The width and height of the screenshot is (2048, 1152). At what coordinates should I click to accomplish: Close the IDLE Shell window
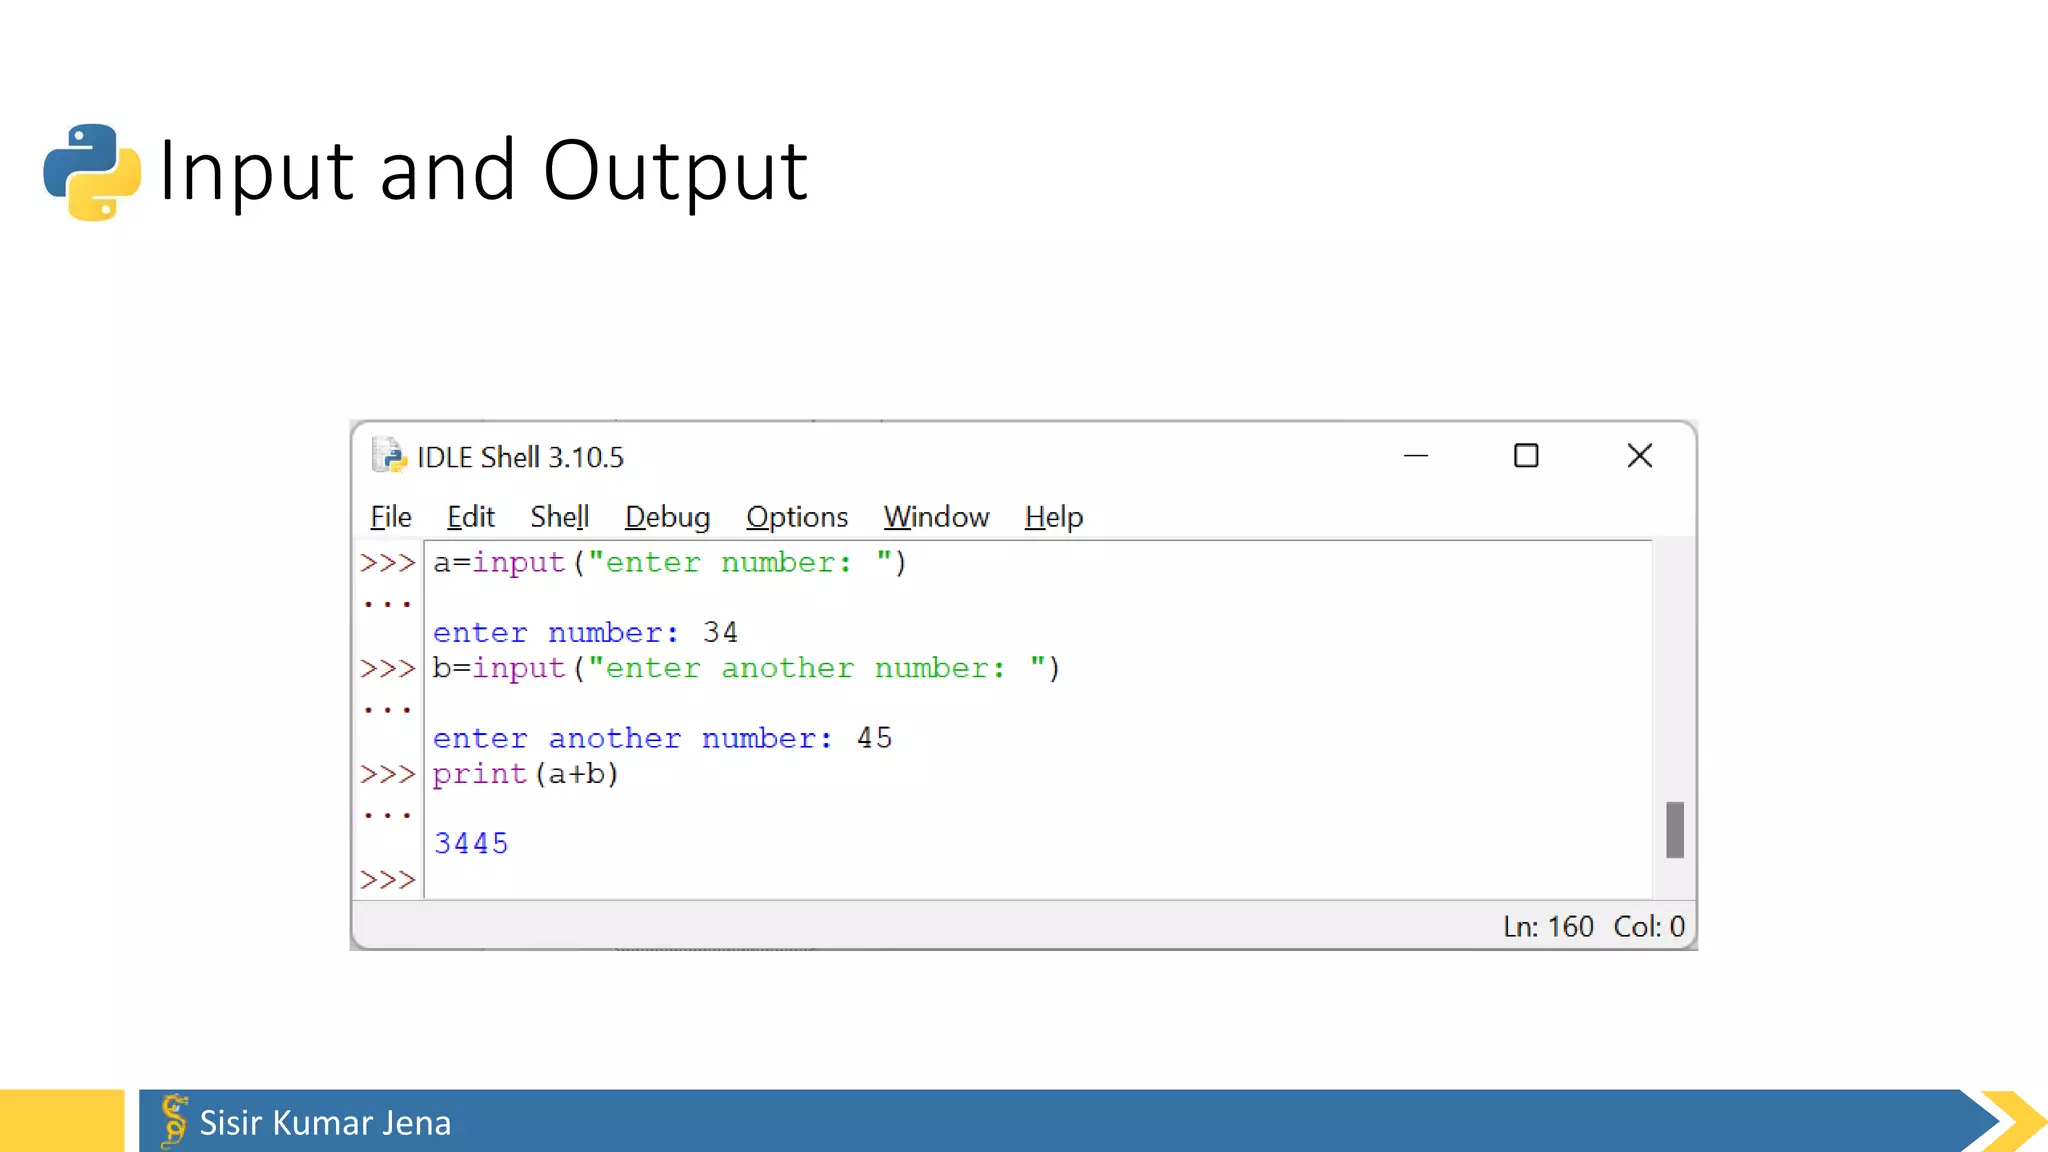[1639, 456]
